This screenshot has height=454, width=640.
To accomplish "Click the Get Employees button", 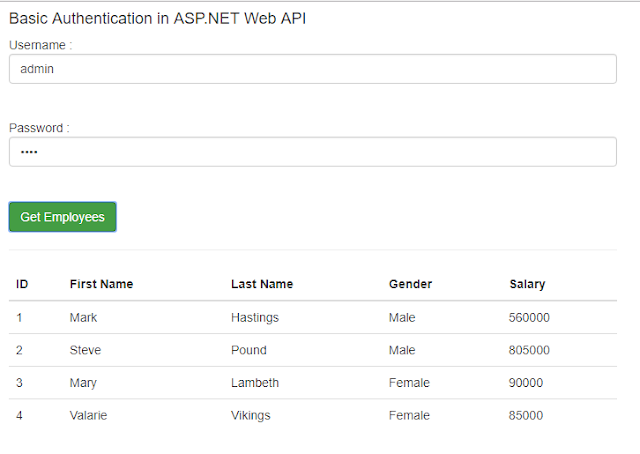I will coord(62,217).
